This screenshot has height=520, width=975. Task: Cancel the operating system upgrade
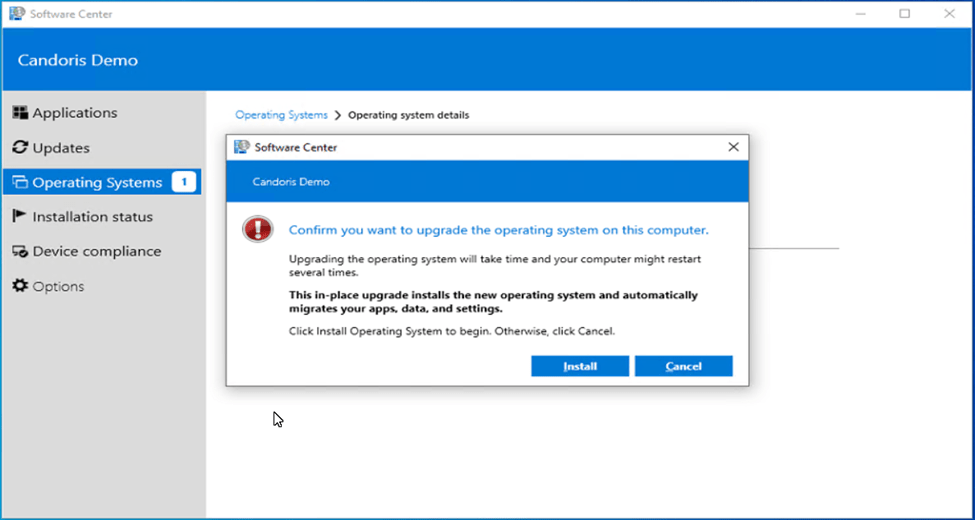[x=683, y=366]
